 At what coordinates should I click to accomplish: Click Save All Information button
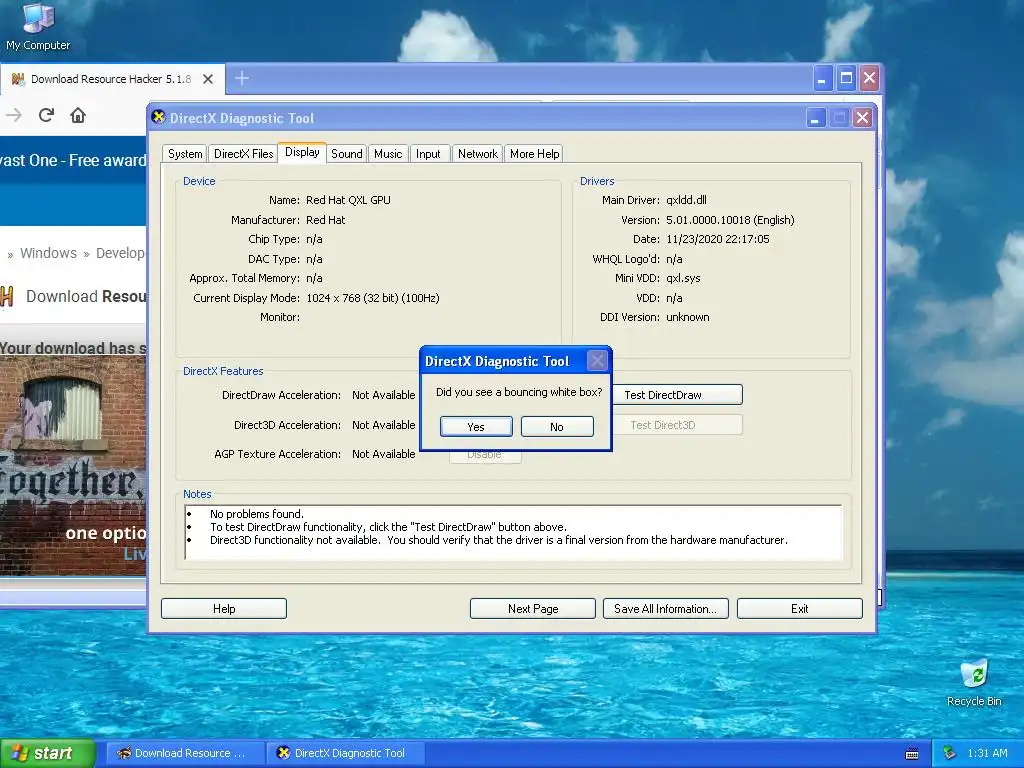coord(665,609)
